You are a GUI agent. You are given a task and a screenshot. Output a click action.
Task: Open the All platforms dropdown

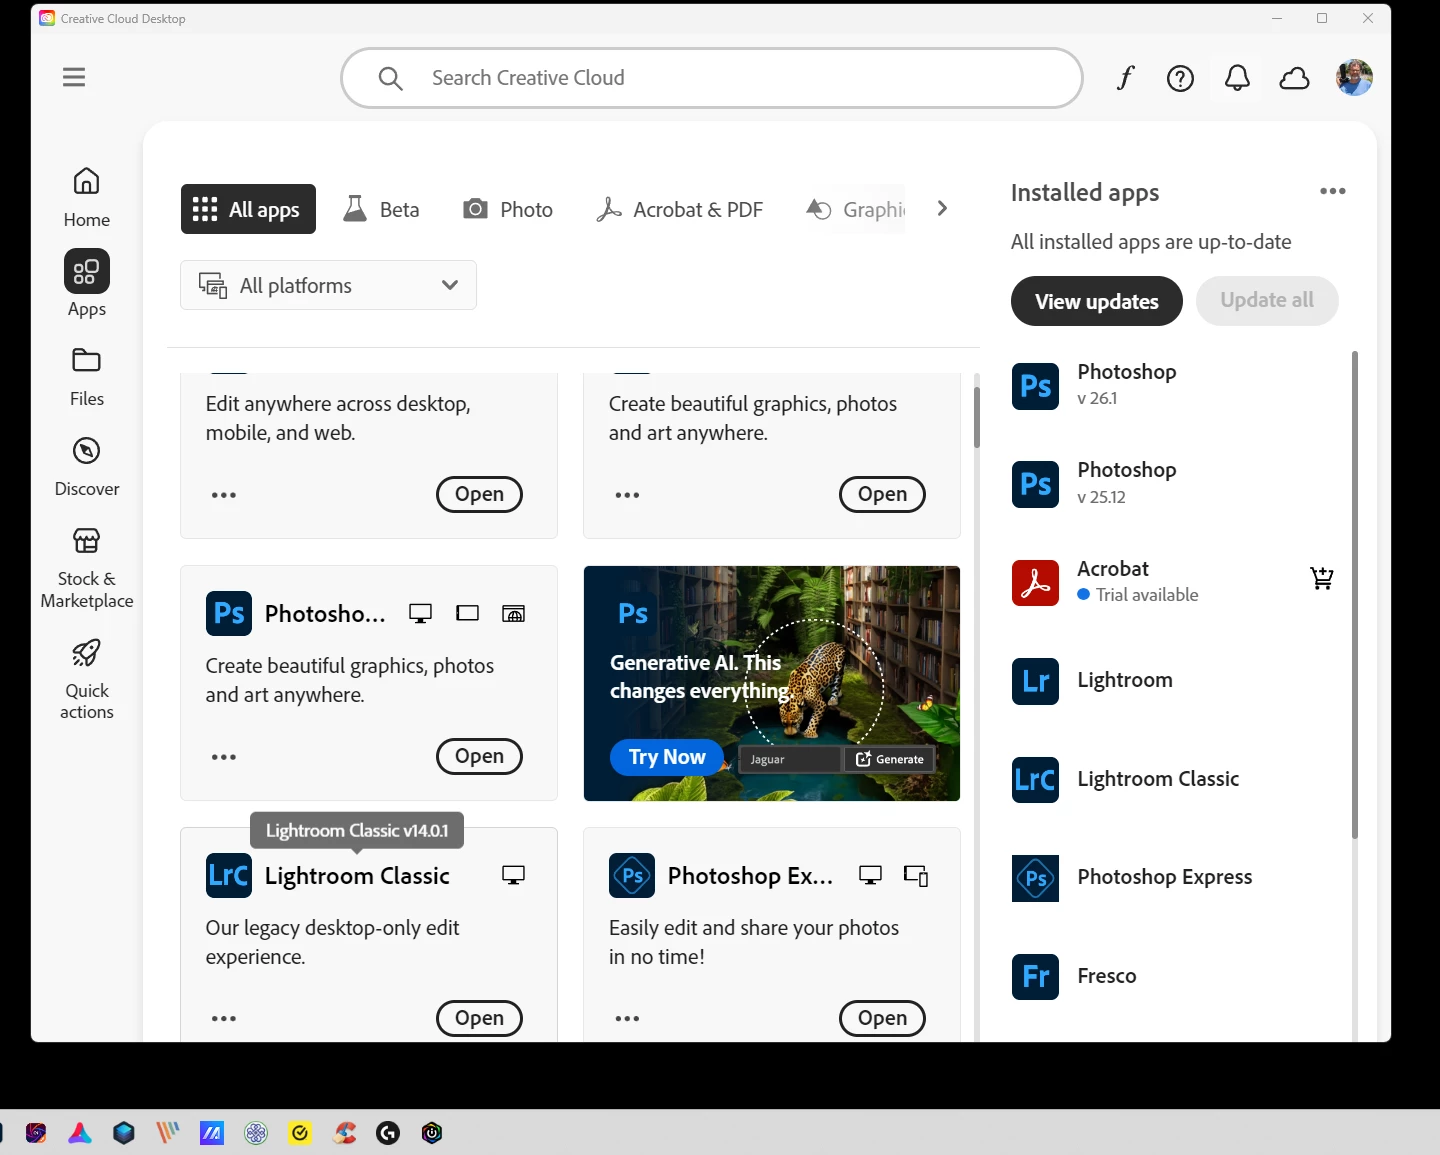point(328,285)
